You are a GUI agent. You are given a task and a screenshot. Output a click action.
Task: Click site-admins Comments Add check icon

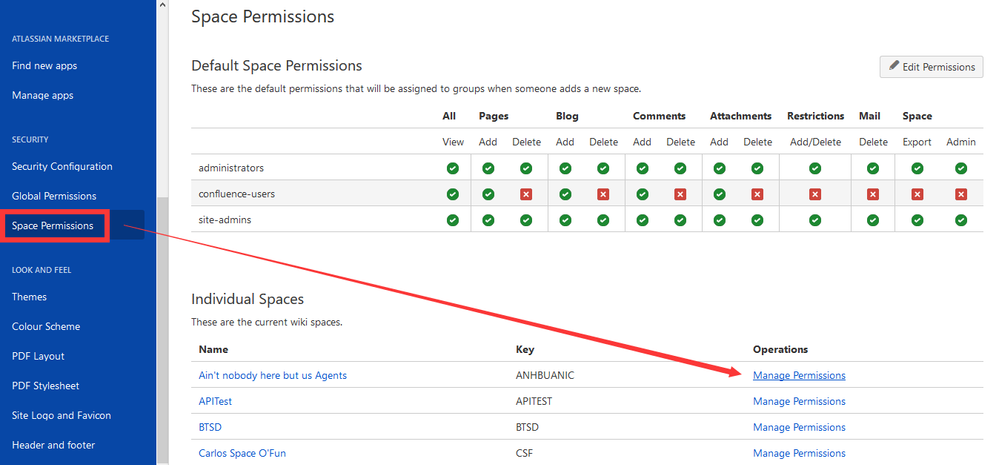642,220
